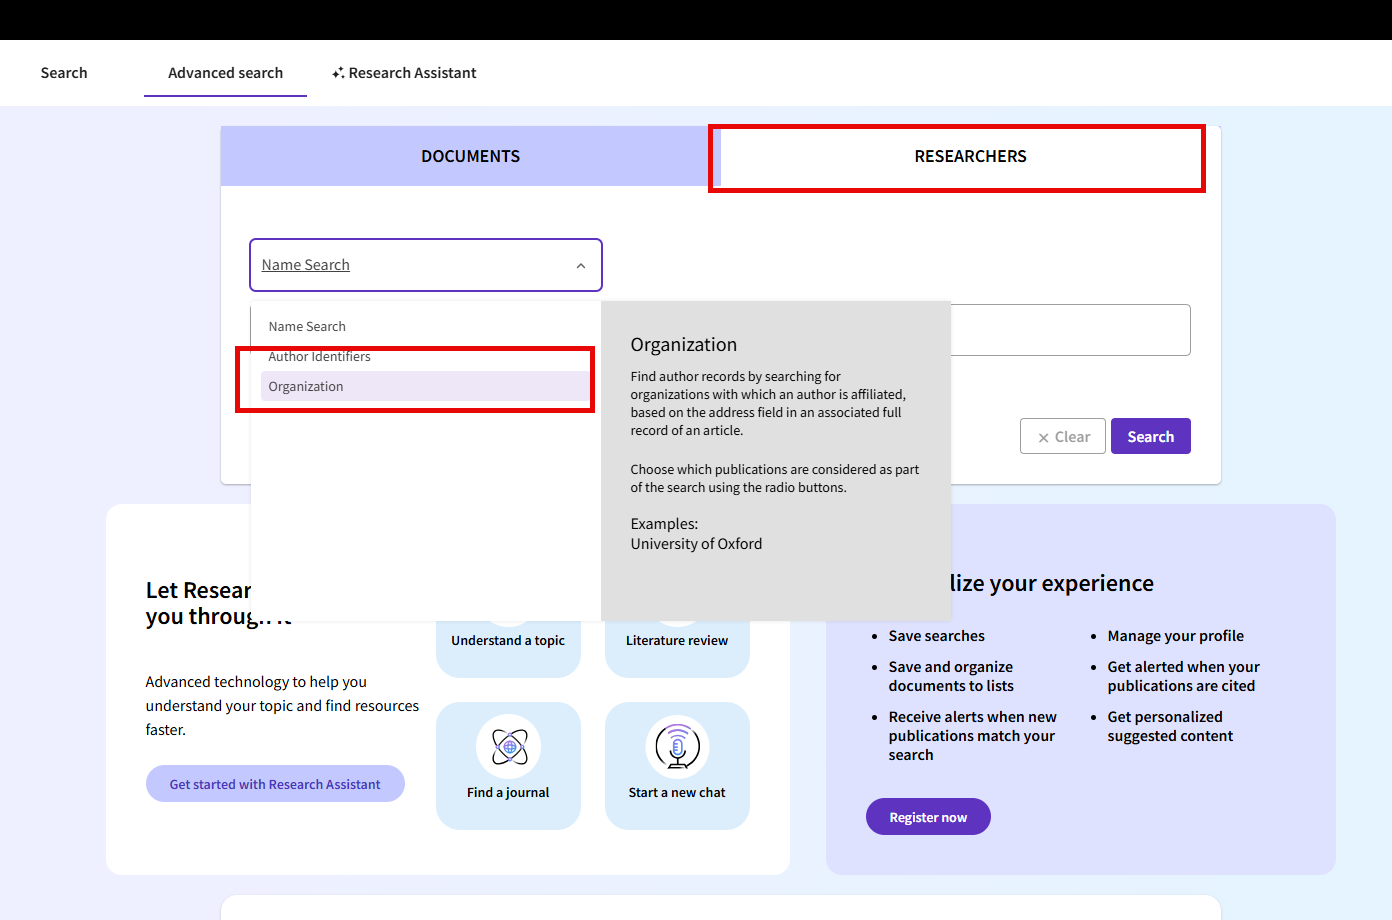Collapse the dropdown using the chevron arrow
Screen dimensions: 1392x920
point(581,266)
